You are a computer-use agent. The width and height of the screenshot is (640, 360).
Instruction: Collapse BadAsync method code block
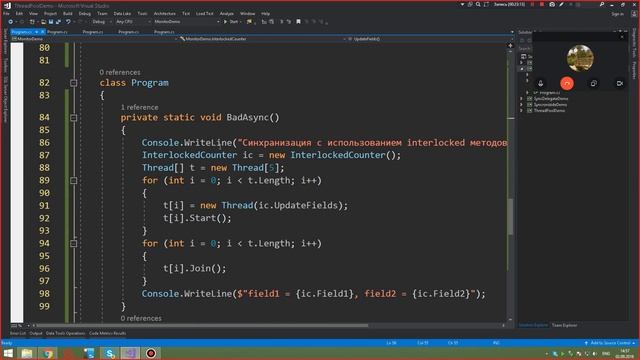click(73, 118)
